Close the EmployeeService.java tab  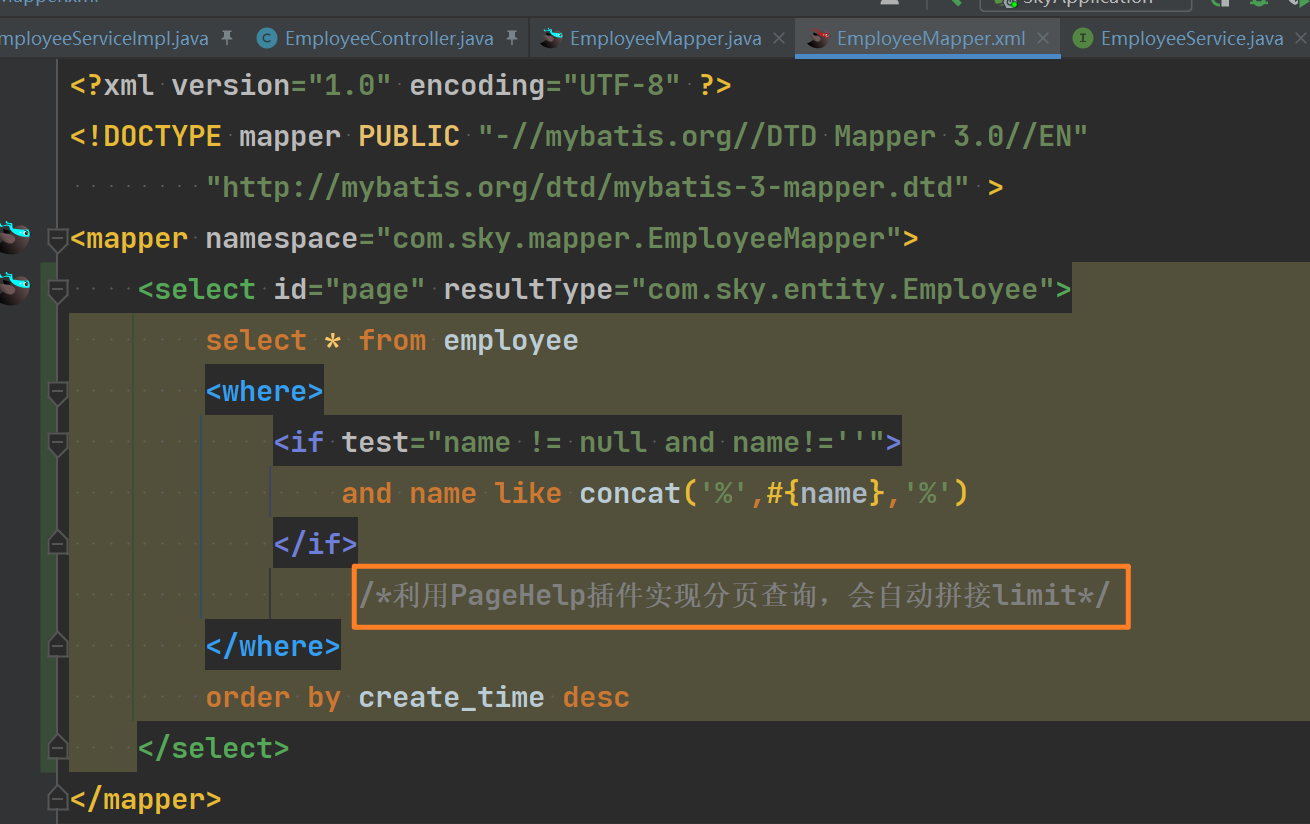click(1299, 38)
